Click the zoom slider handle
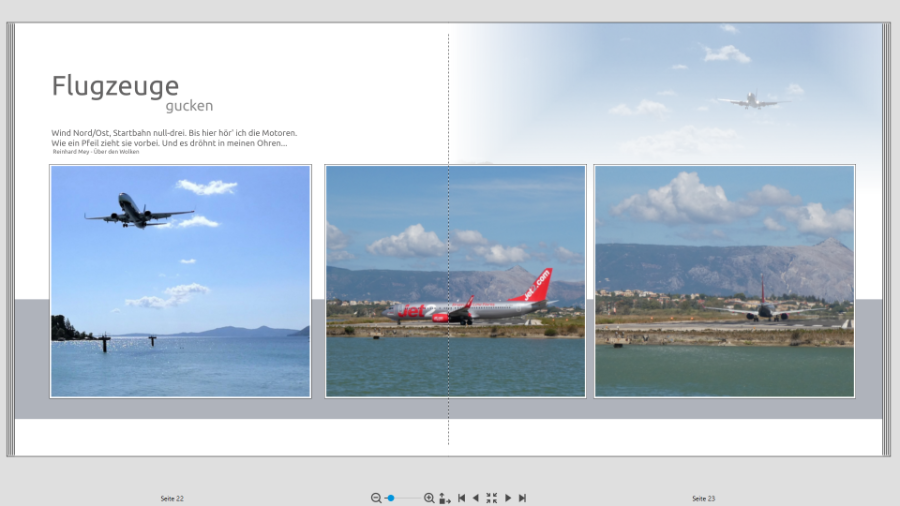The image size is (900, 506). [x=391, y=498]
